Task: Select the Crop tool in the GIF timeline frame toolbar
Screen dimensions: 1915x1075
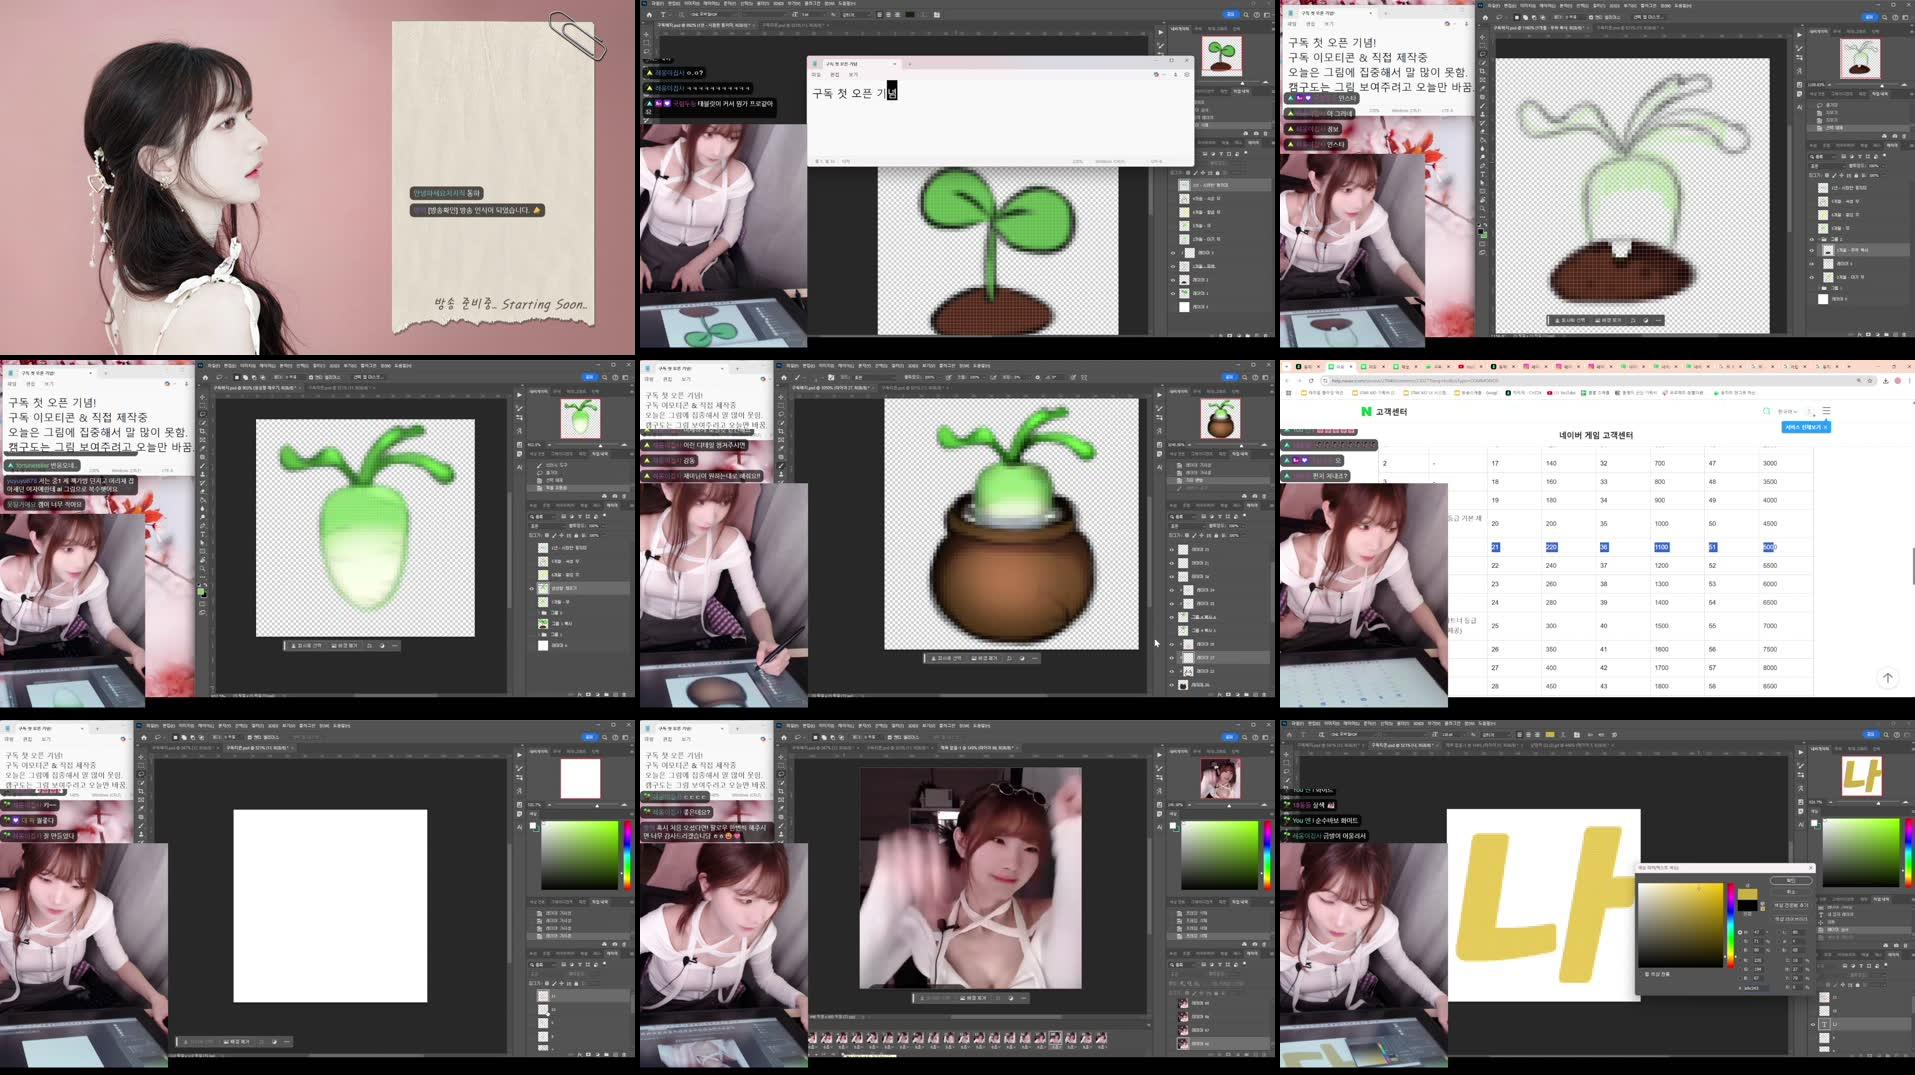Action: tap(782, 790)
